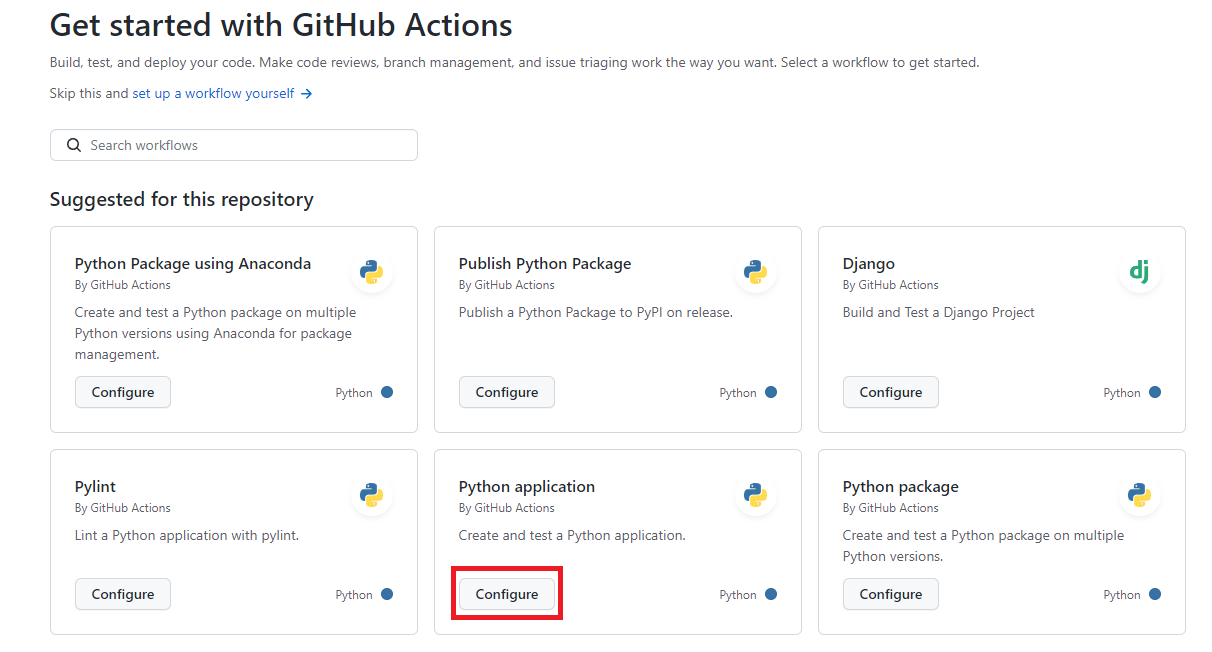
Task: Click the magnifier icon in the search box
Action: tap(74, 145)
